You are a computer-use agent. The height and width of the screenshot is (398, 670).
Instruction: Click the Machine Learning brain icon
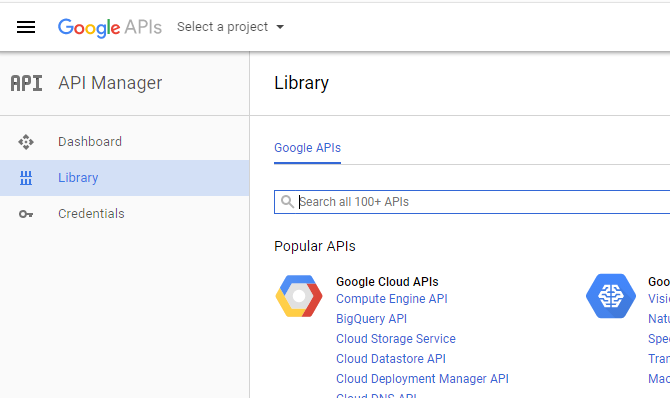pyautogui.click(x=611, y=296)
